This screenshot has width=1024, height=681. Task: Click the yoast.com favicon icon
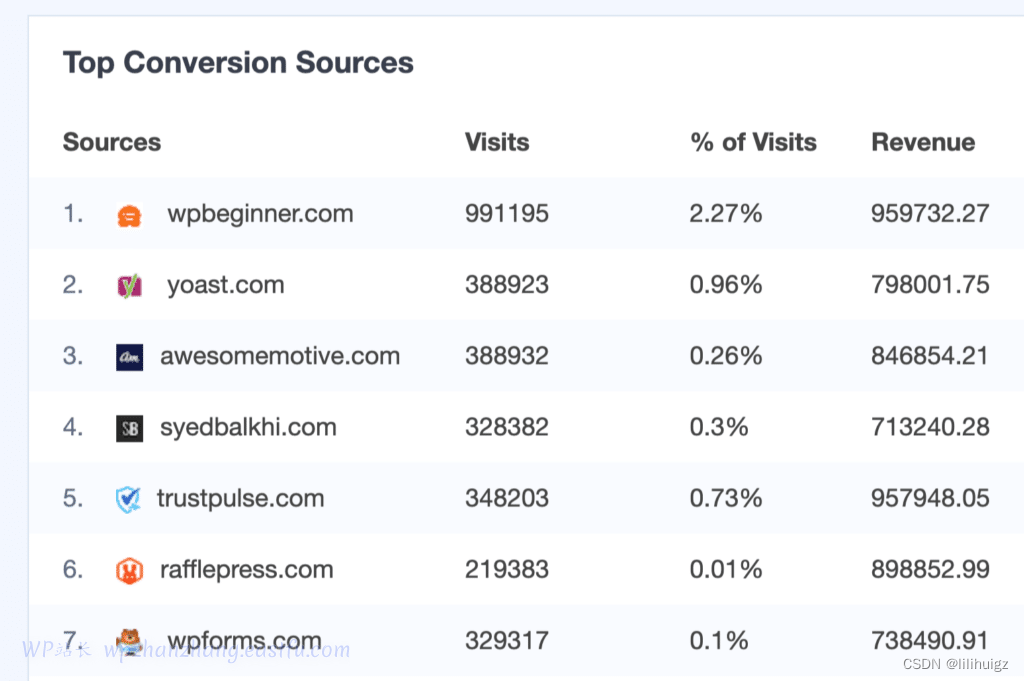[x=129, y=286]
